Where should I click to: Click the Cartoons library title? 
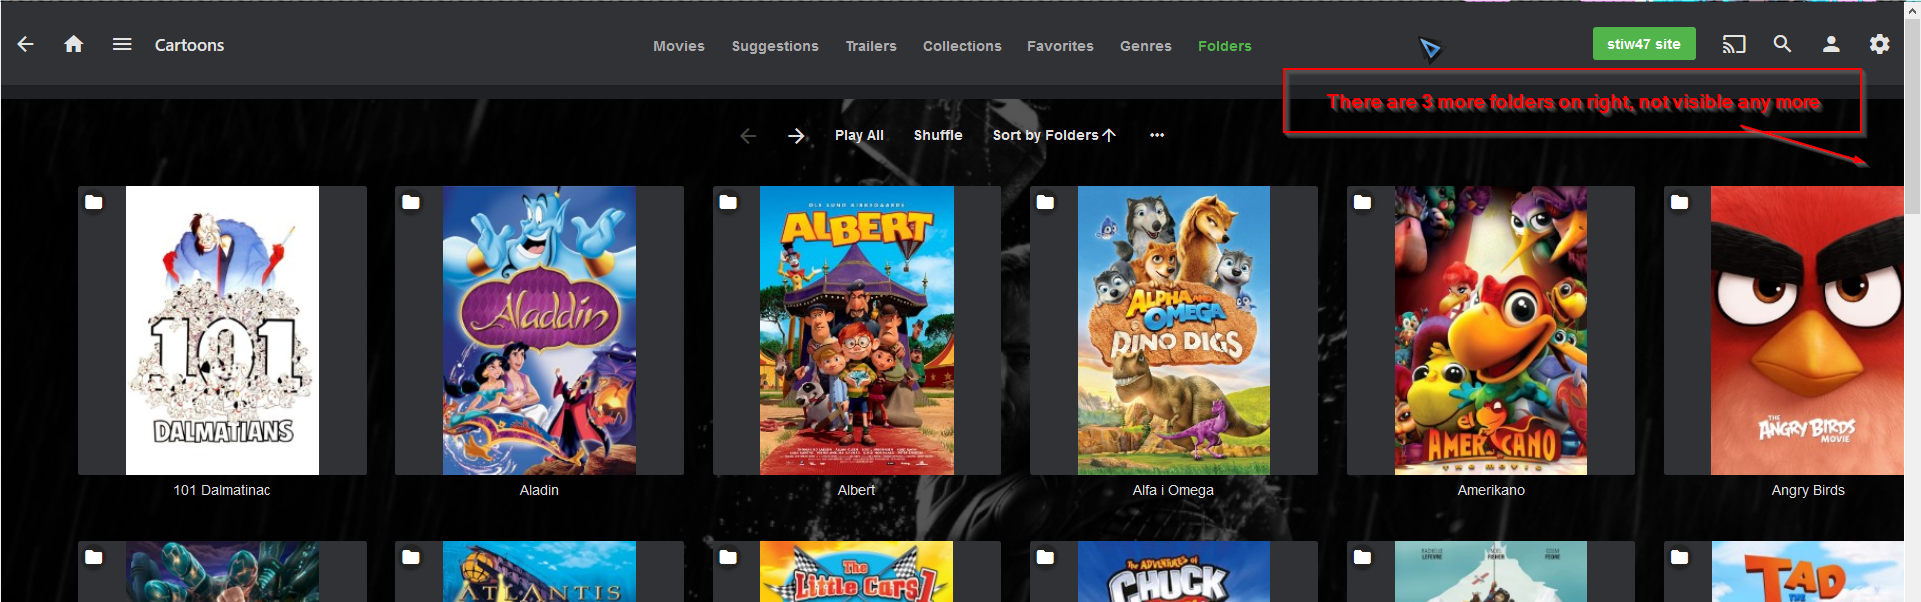point(189,45)
